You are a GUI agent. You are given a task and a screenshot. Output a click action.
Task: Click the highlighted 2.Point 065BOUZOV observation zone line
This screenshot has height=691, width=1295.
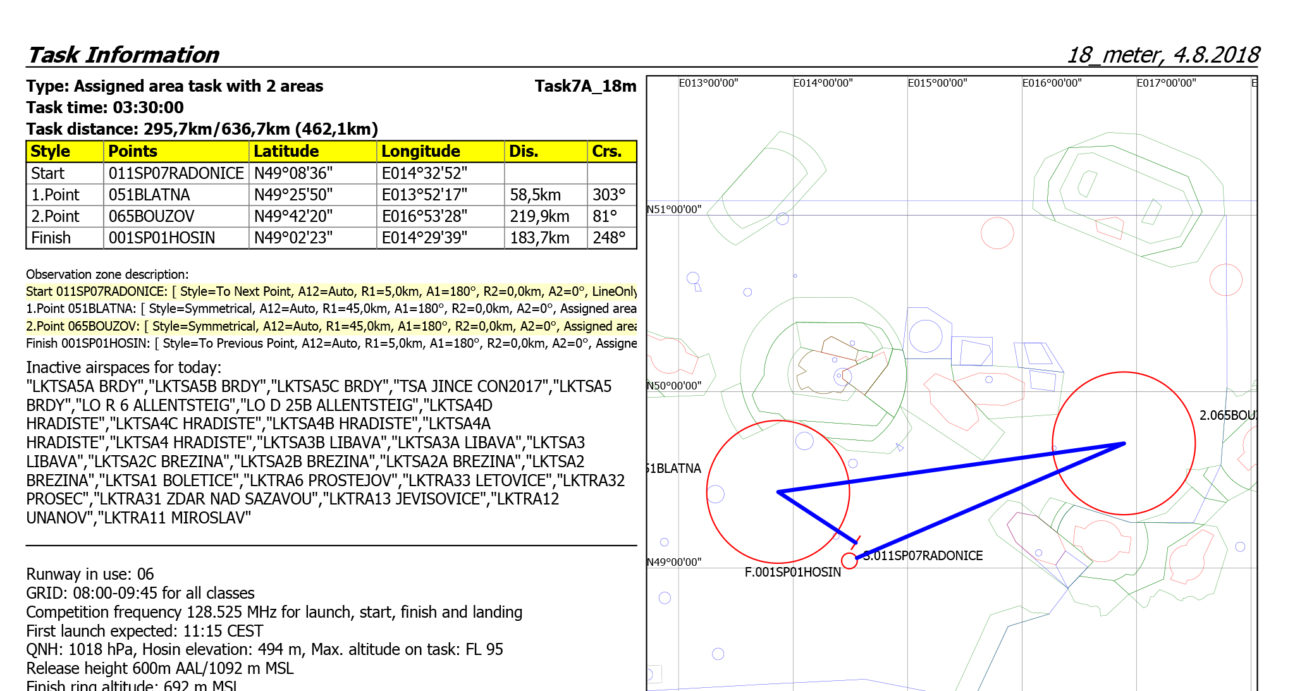pos(330,326)
